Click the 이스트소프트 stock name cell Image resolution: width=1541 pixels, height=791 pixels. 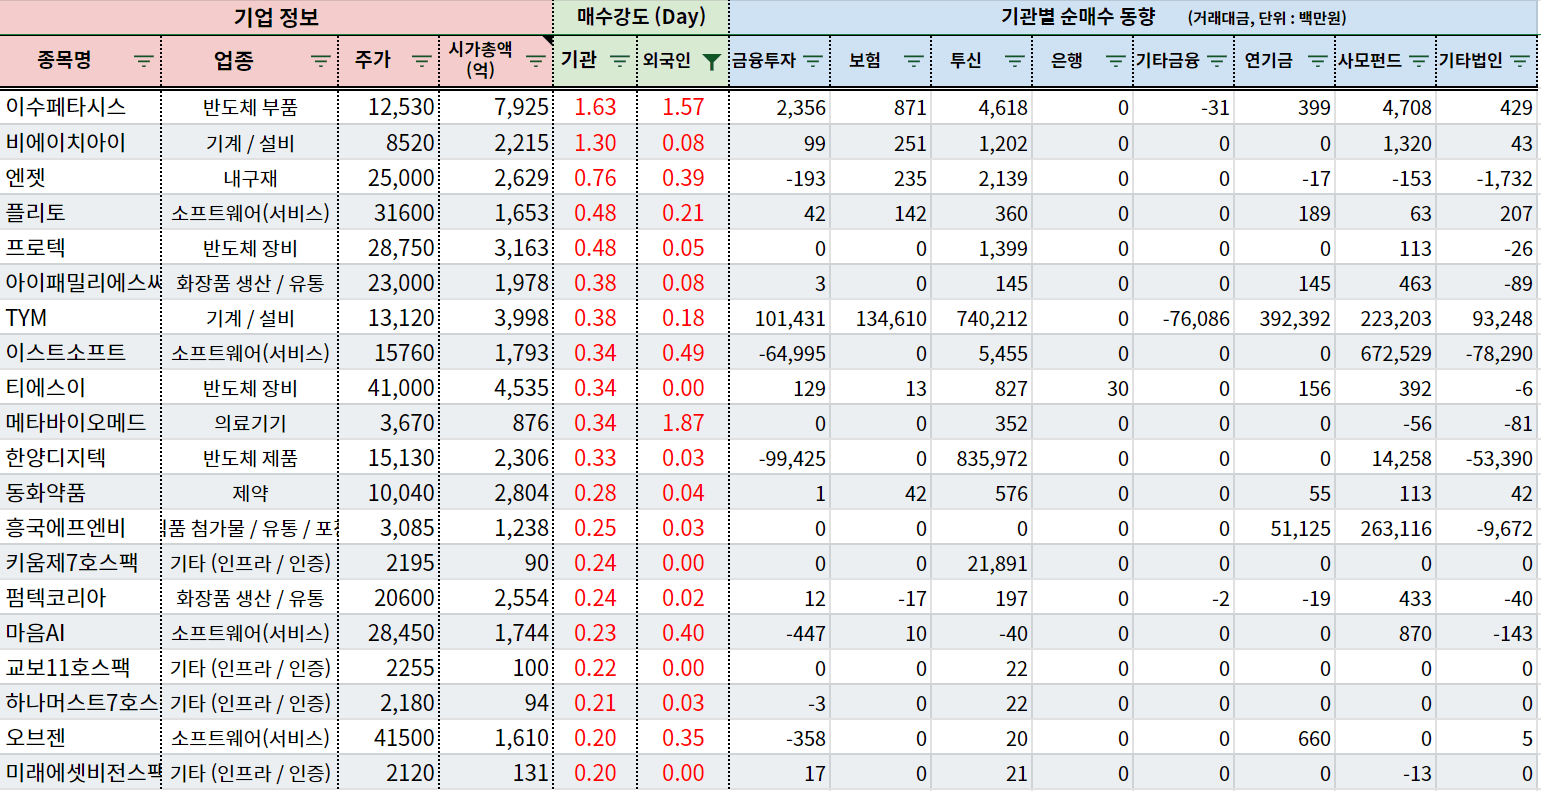80,352
